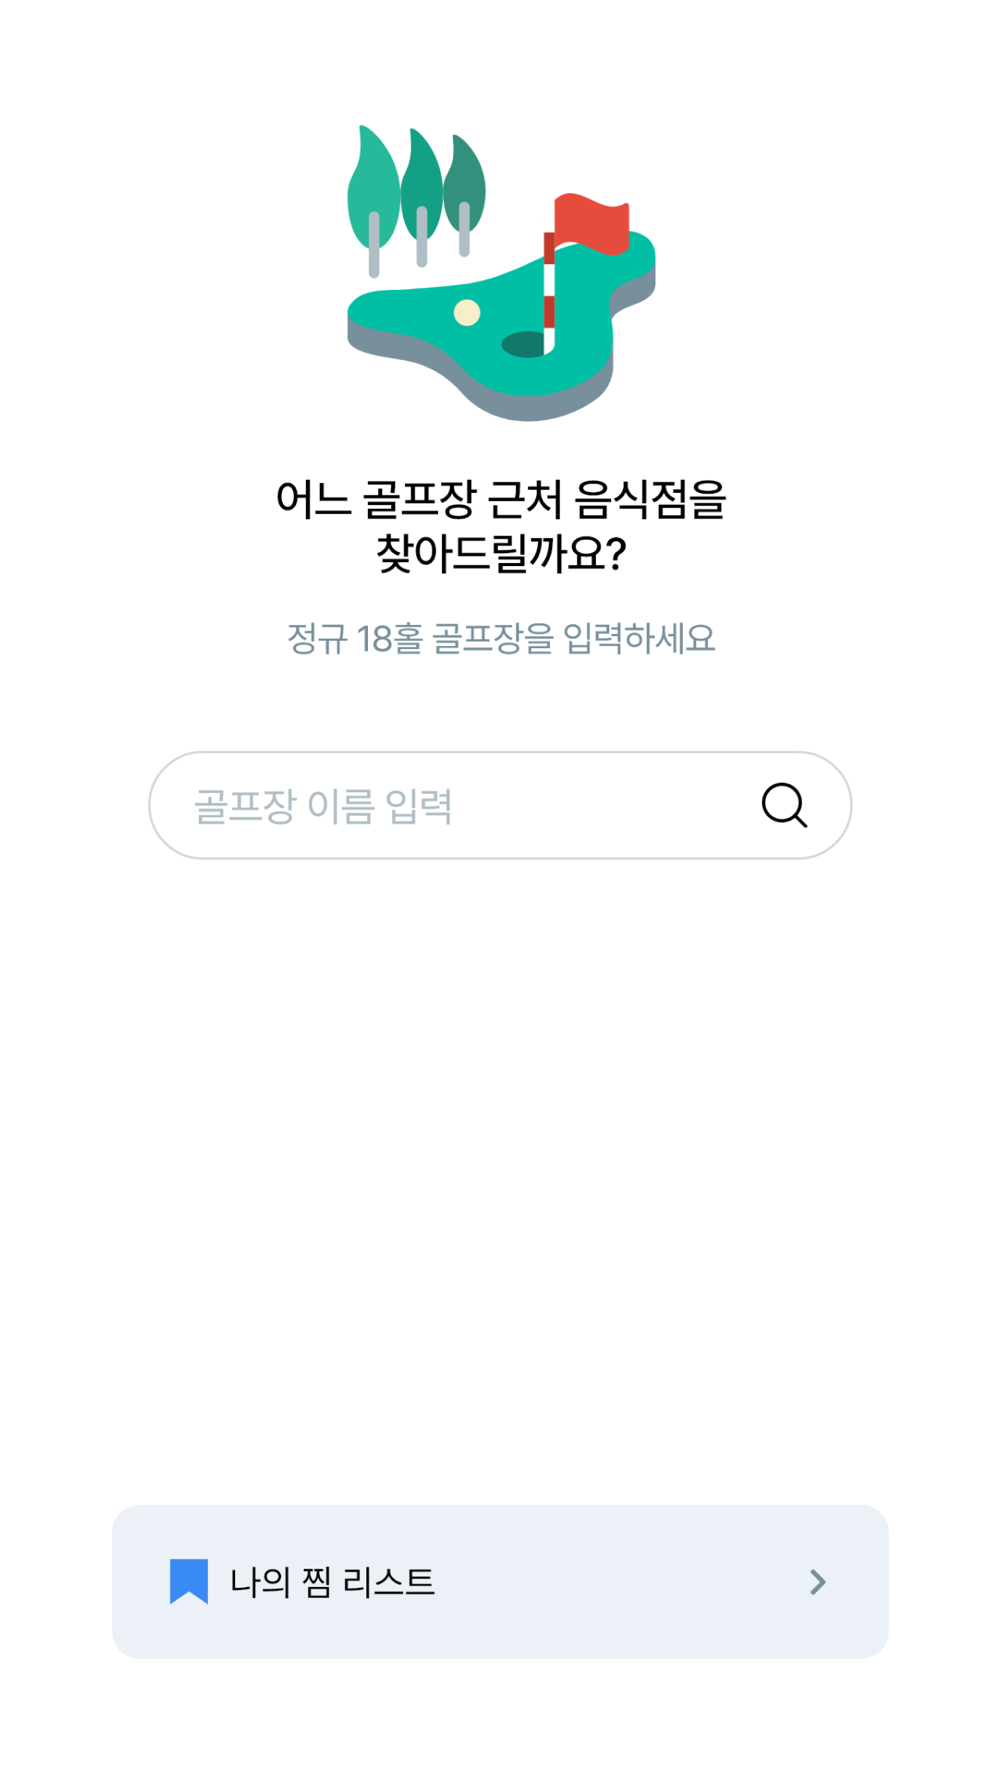Click the magnifying glass search icon
The image size is (1000, 1778).
(784, 805)
